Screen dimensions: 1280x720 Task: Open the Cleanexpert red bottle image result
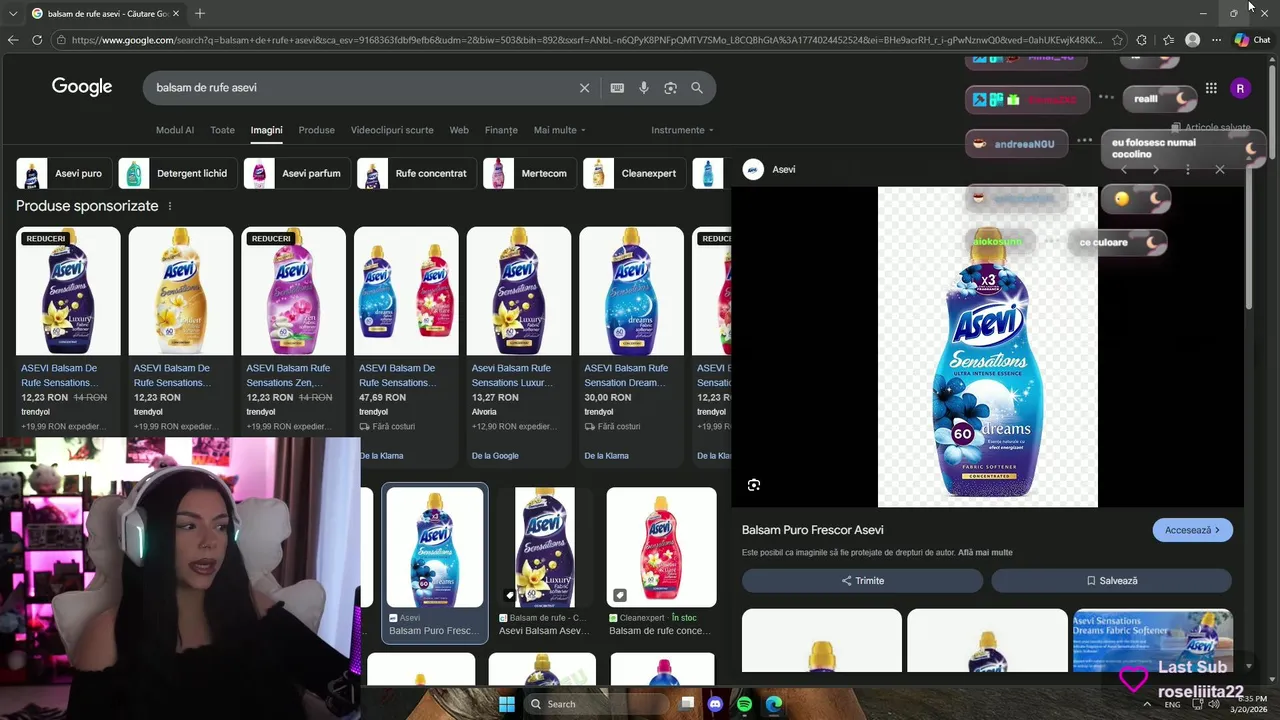click(661, 562)
